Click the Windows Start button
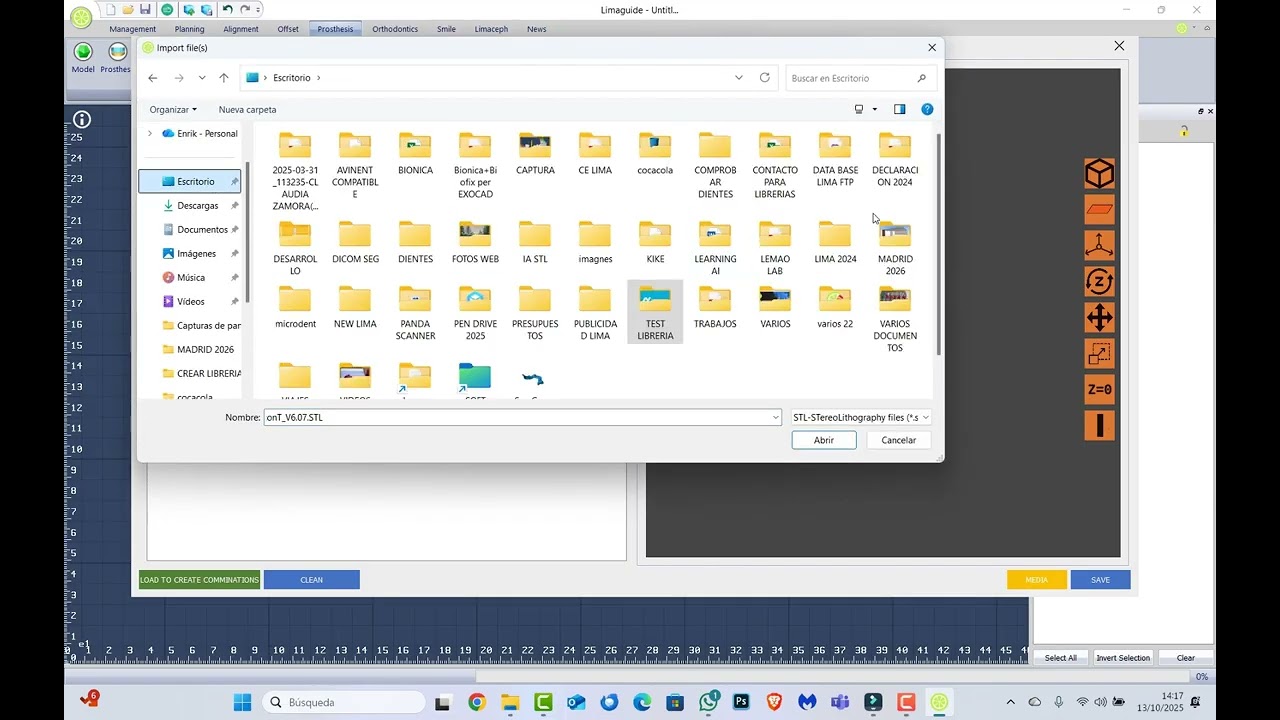 [242, 702]
